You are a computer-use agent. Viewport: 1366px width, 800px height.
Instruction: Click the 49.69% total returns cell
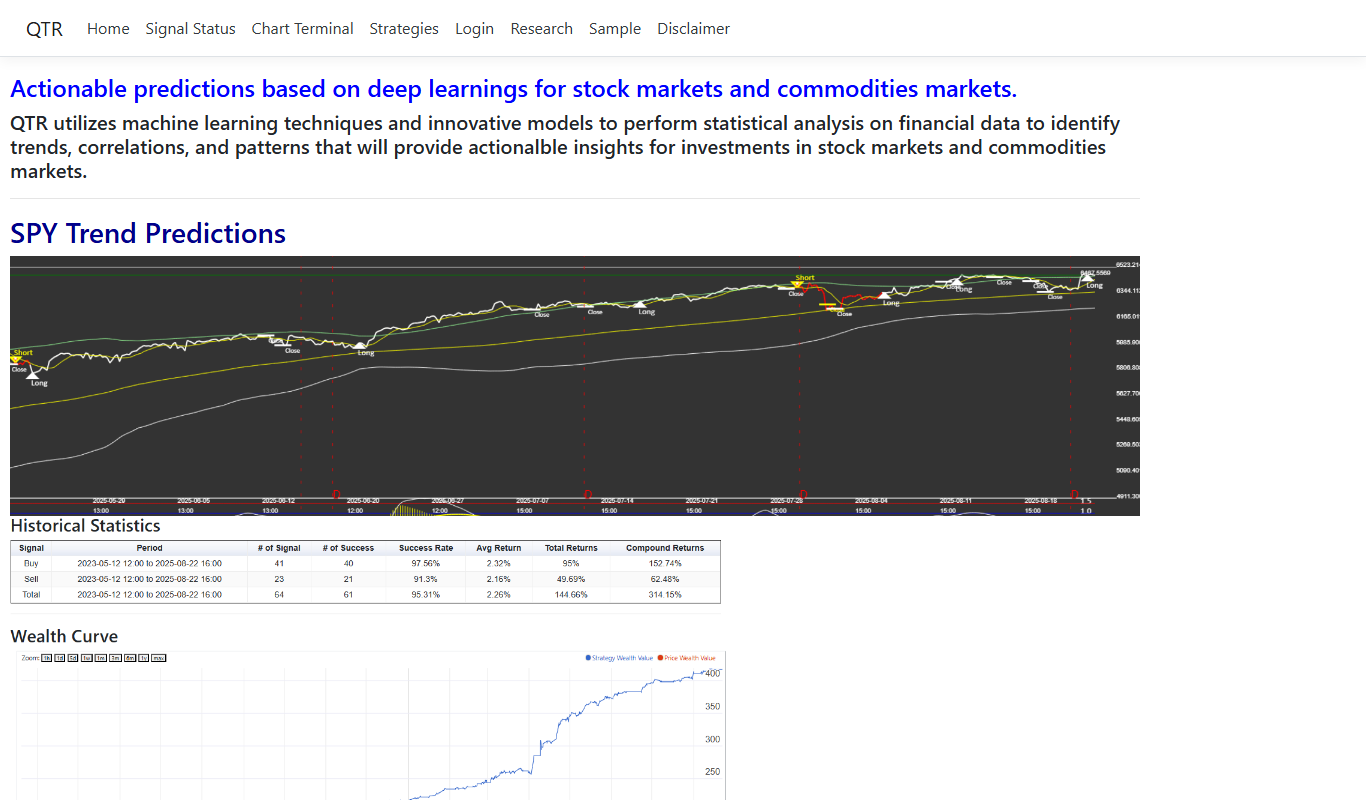click(571, 579)
